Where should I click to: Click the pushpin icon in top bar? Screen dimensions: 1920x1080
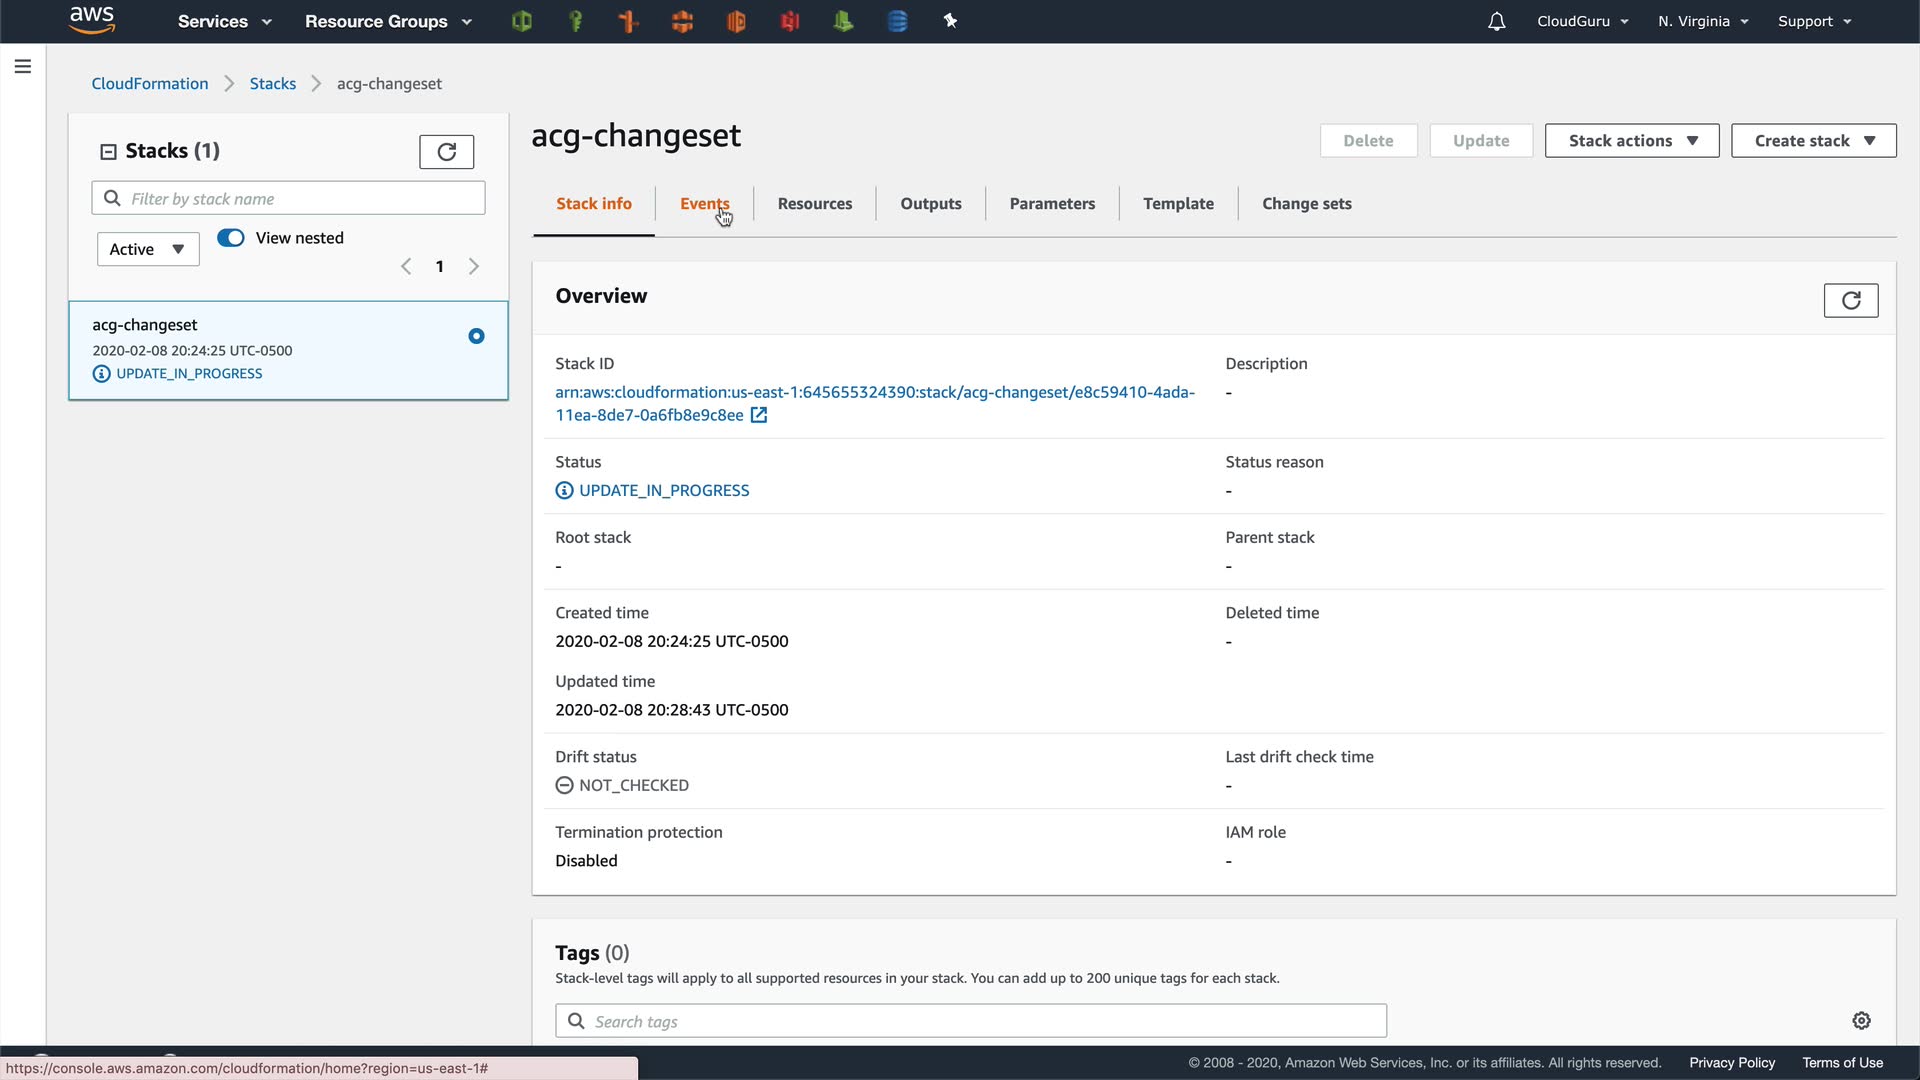[950, 21]
